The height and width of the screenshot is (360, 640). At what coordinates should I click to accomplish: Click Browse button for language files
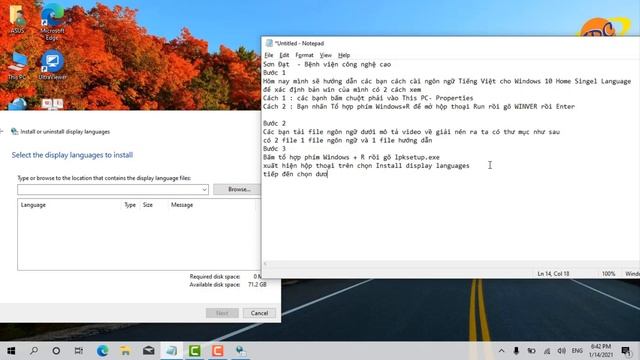click(x=239, y=189)
